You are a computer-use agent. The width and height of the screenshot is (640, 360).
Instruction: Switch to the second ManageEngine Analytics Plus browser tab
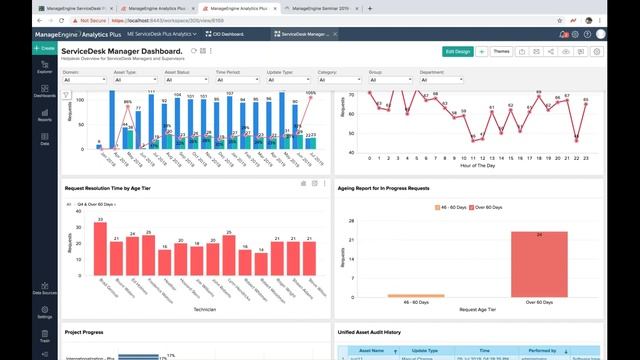(239, 8)
